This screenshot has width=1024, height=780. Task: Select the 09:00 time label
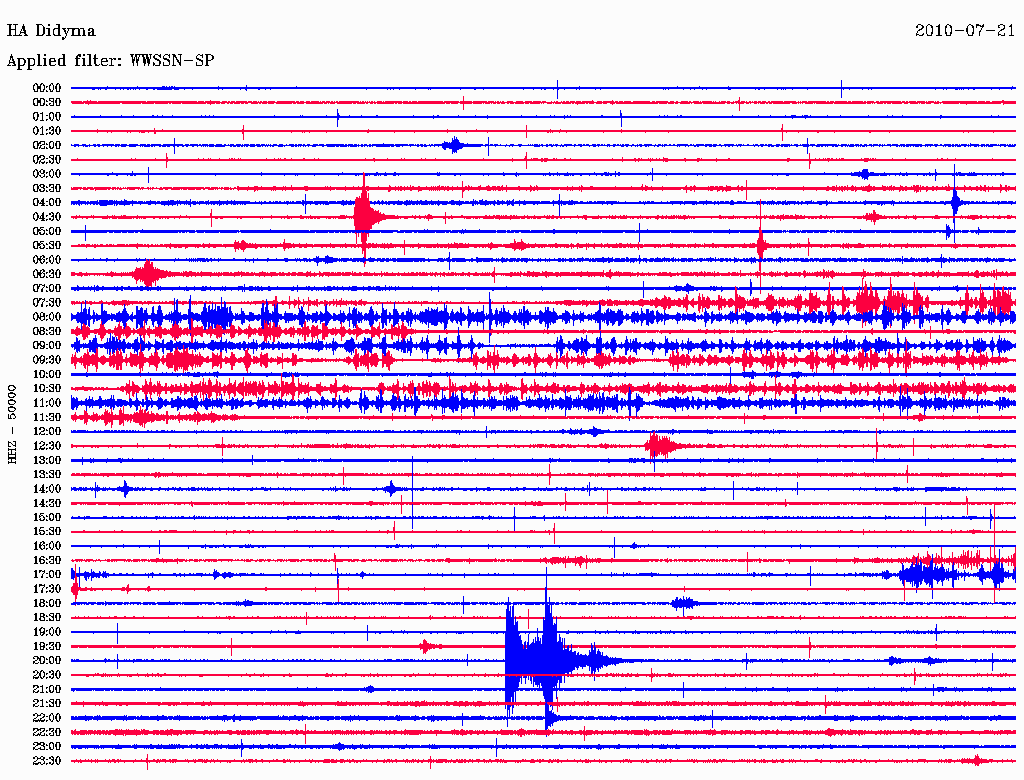point(46,346)
